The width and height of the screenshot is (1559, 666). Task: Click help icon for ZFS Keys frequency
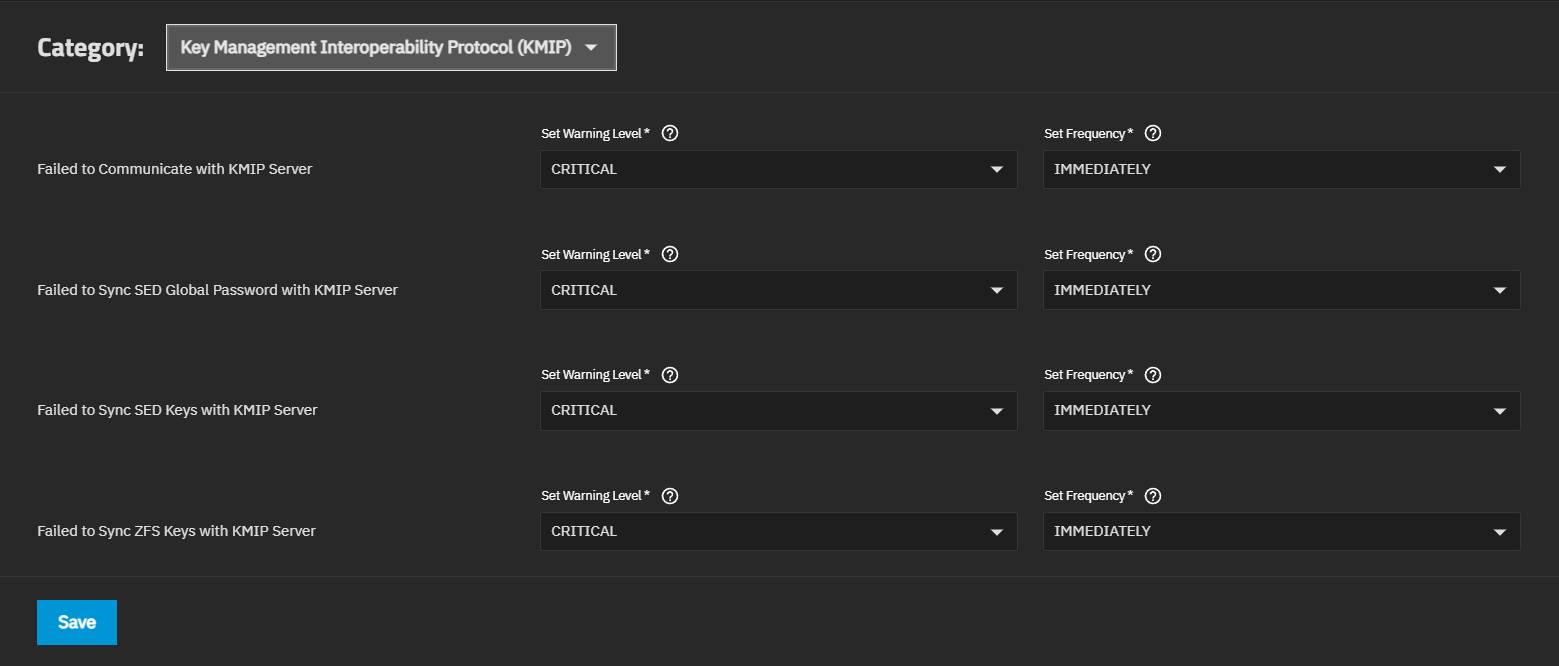[1153, 495]
